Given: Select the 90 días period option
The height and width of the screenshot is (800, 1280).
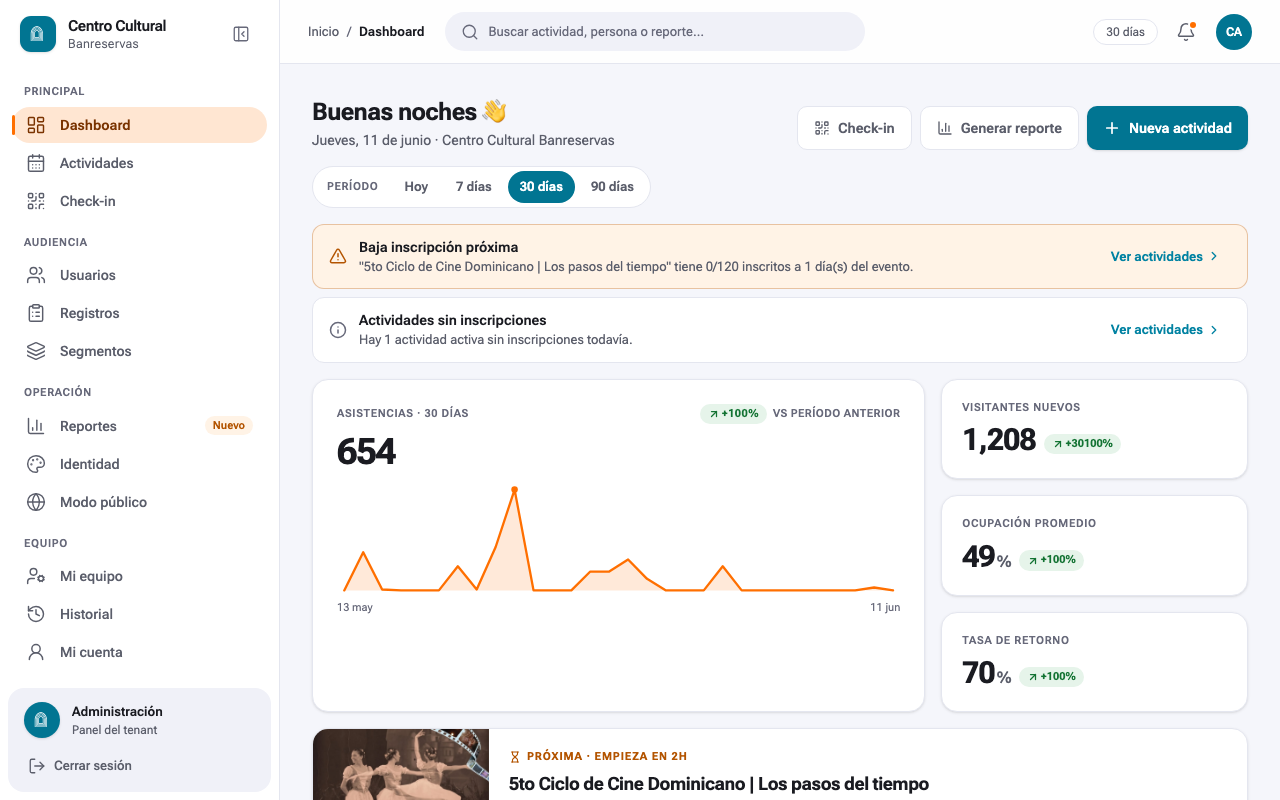Looking at the screenshot, I should [x=612, y=187].
